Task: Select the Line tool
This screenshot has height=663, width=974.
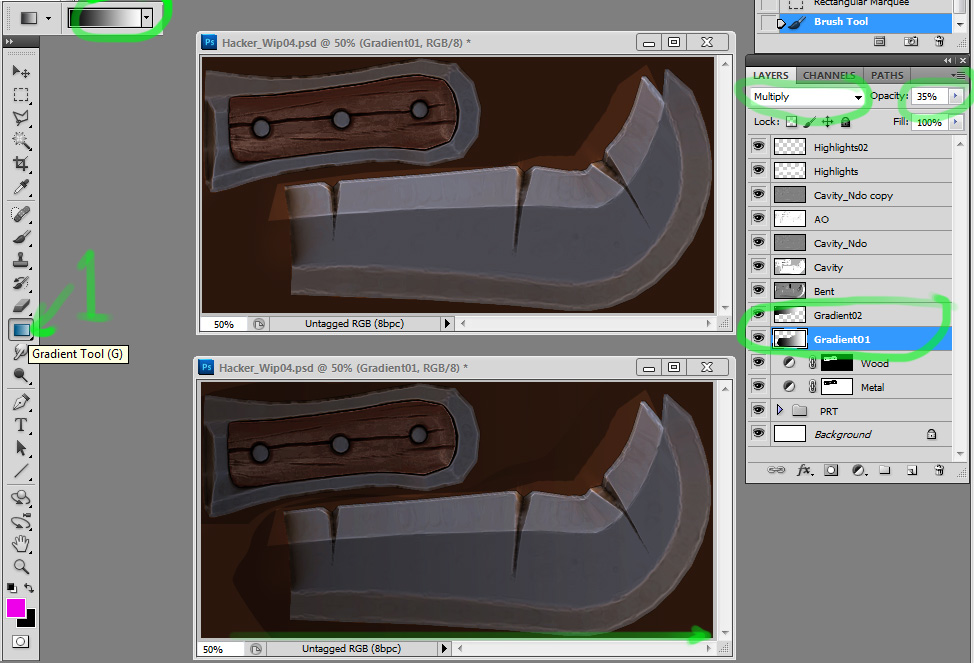Action: [21, 471]
